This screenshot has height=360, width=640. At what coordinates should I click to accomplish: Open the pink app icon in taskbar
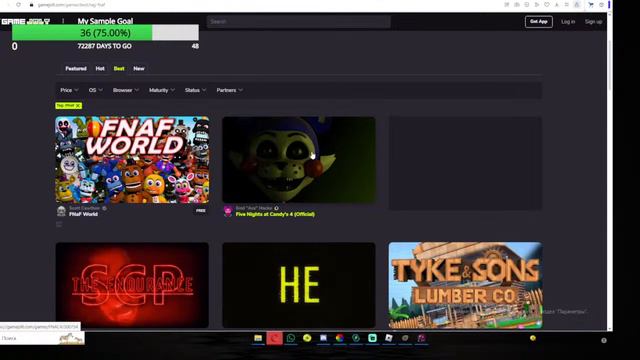(x=421, y=338)
